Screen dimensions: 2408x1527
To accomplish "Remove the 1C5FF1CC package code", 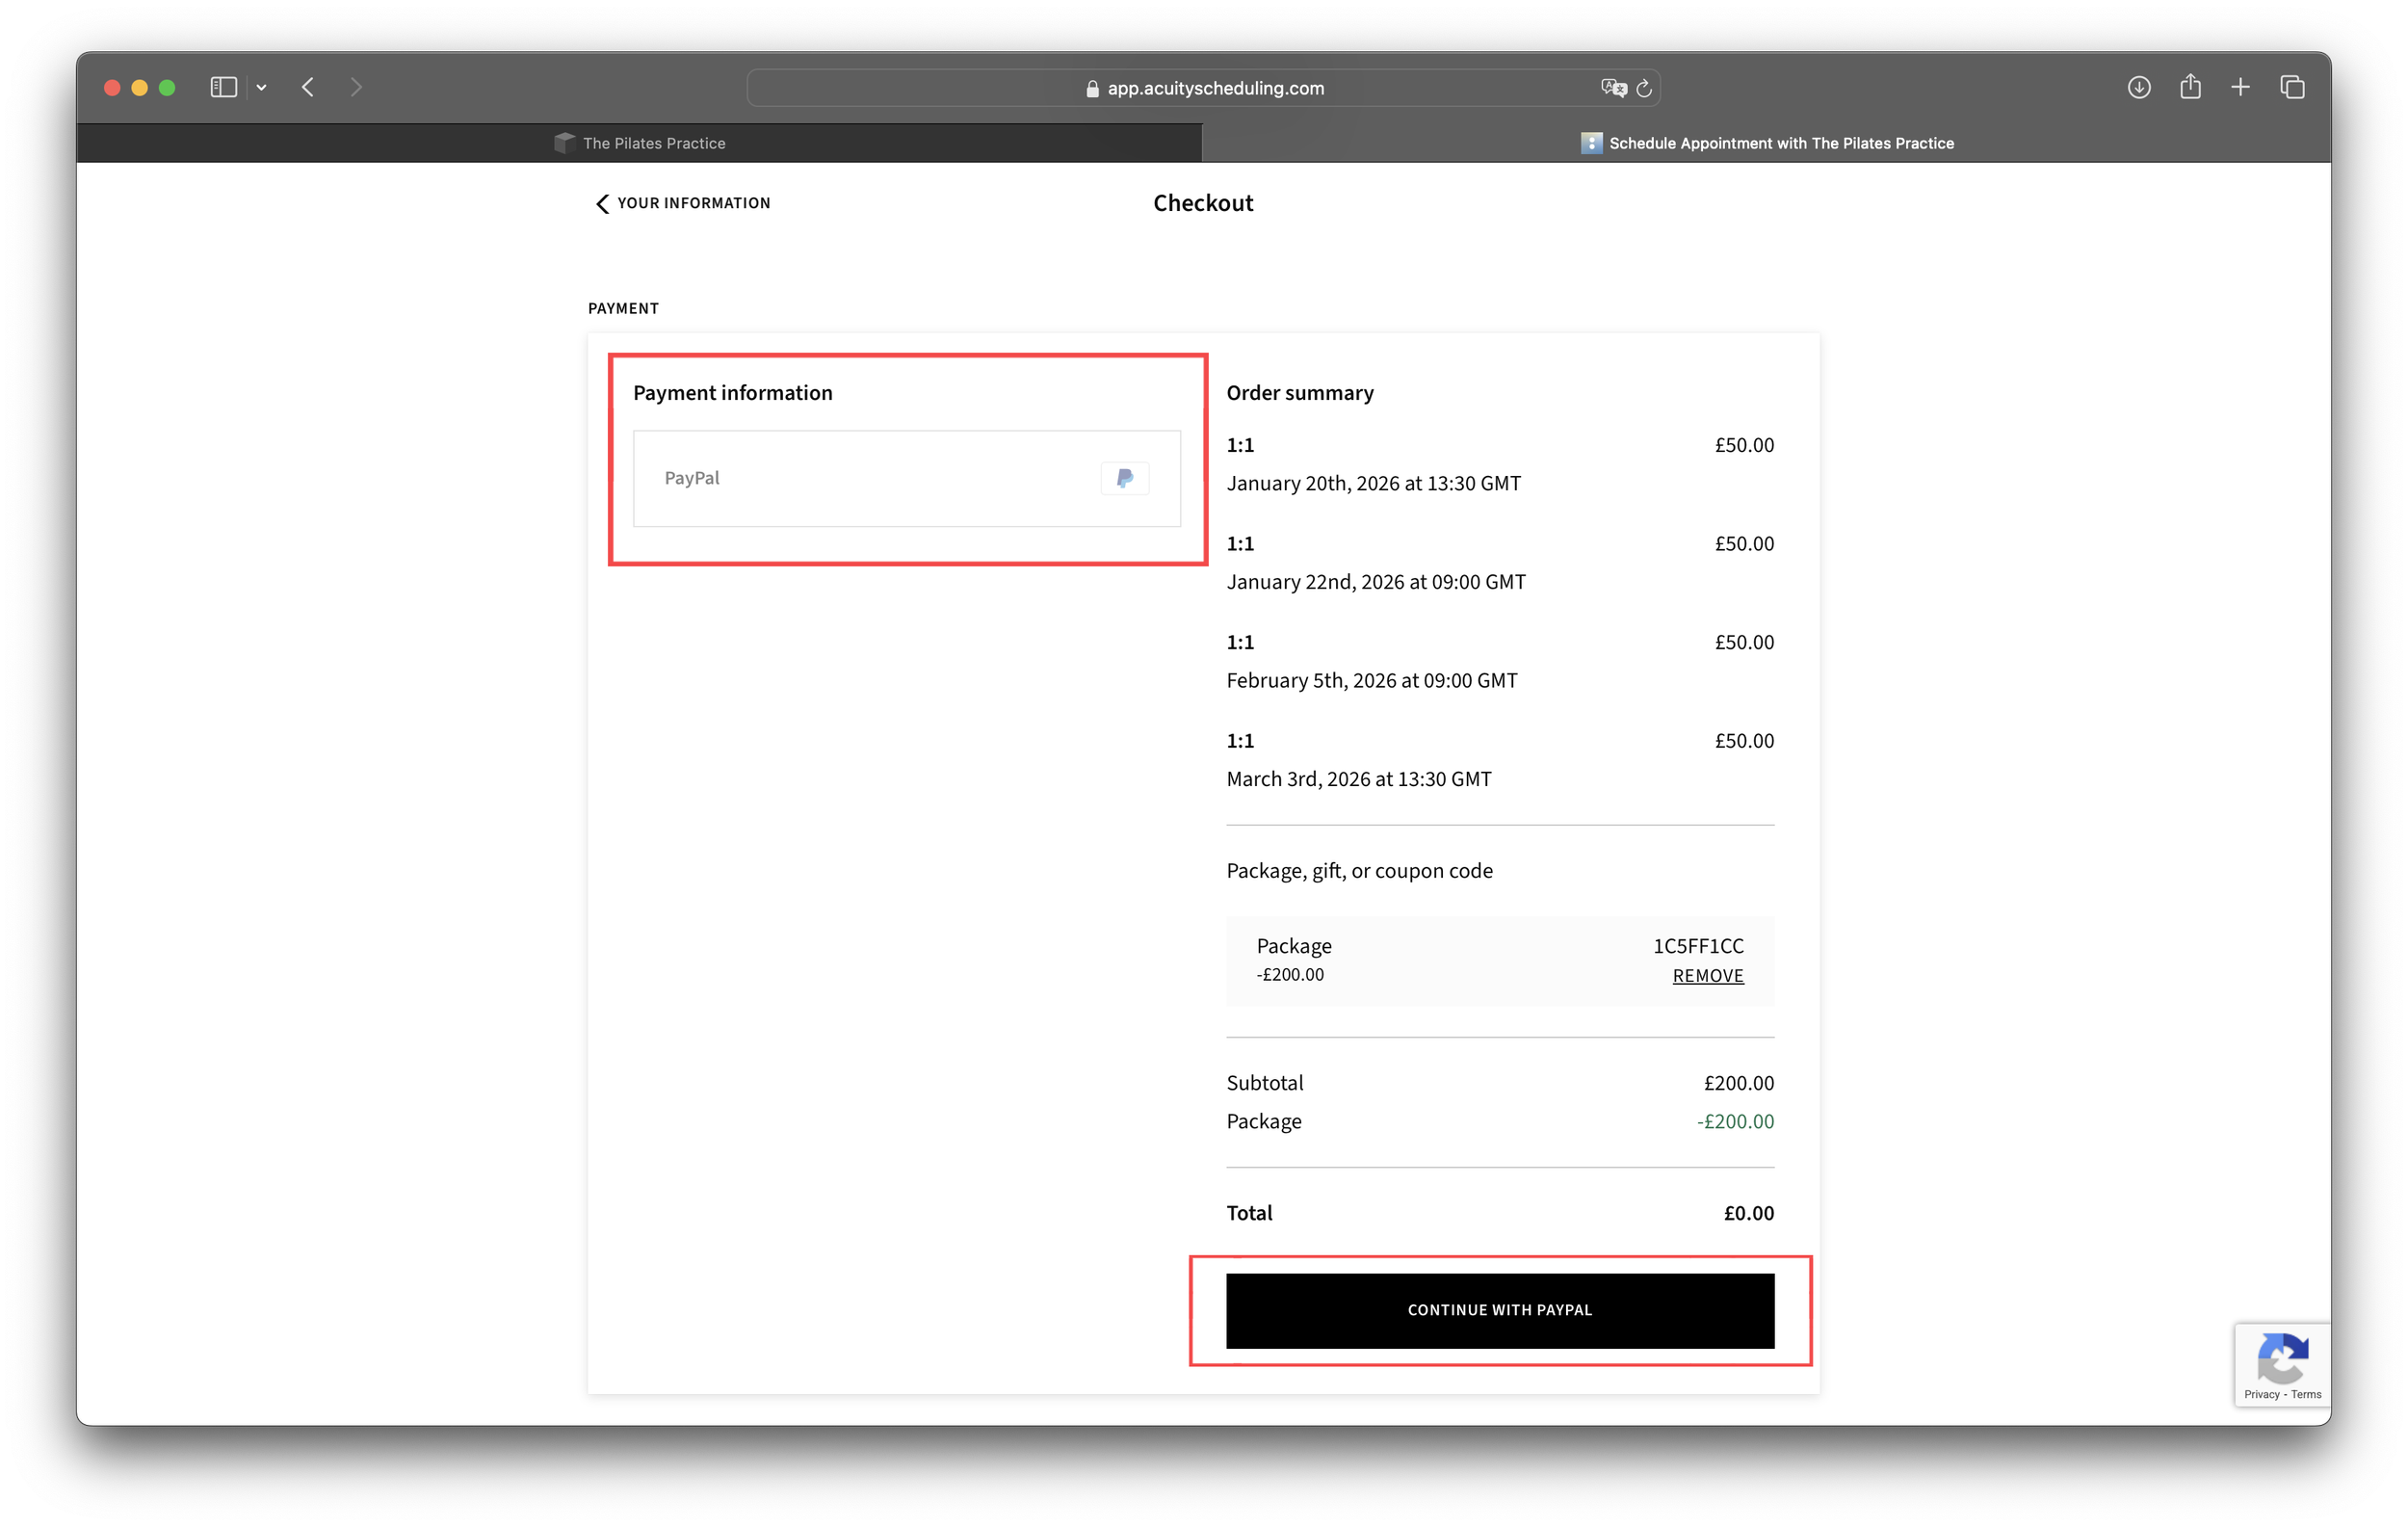I will point(1707,975).
